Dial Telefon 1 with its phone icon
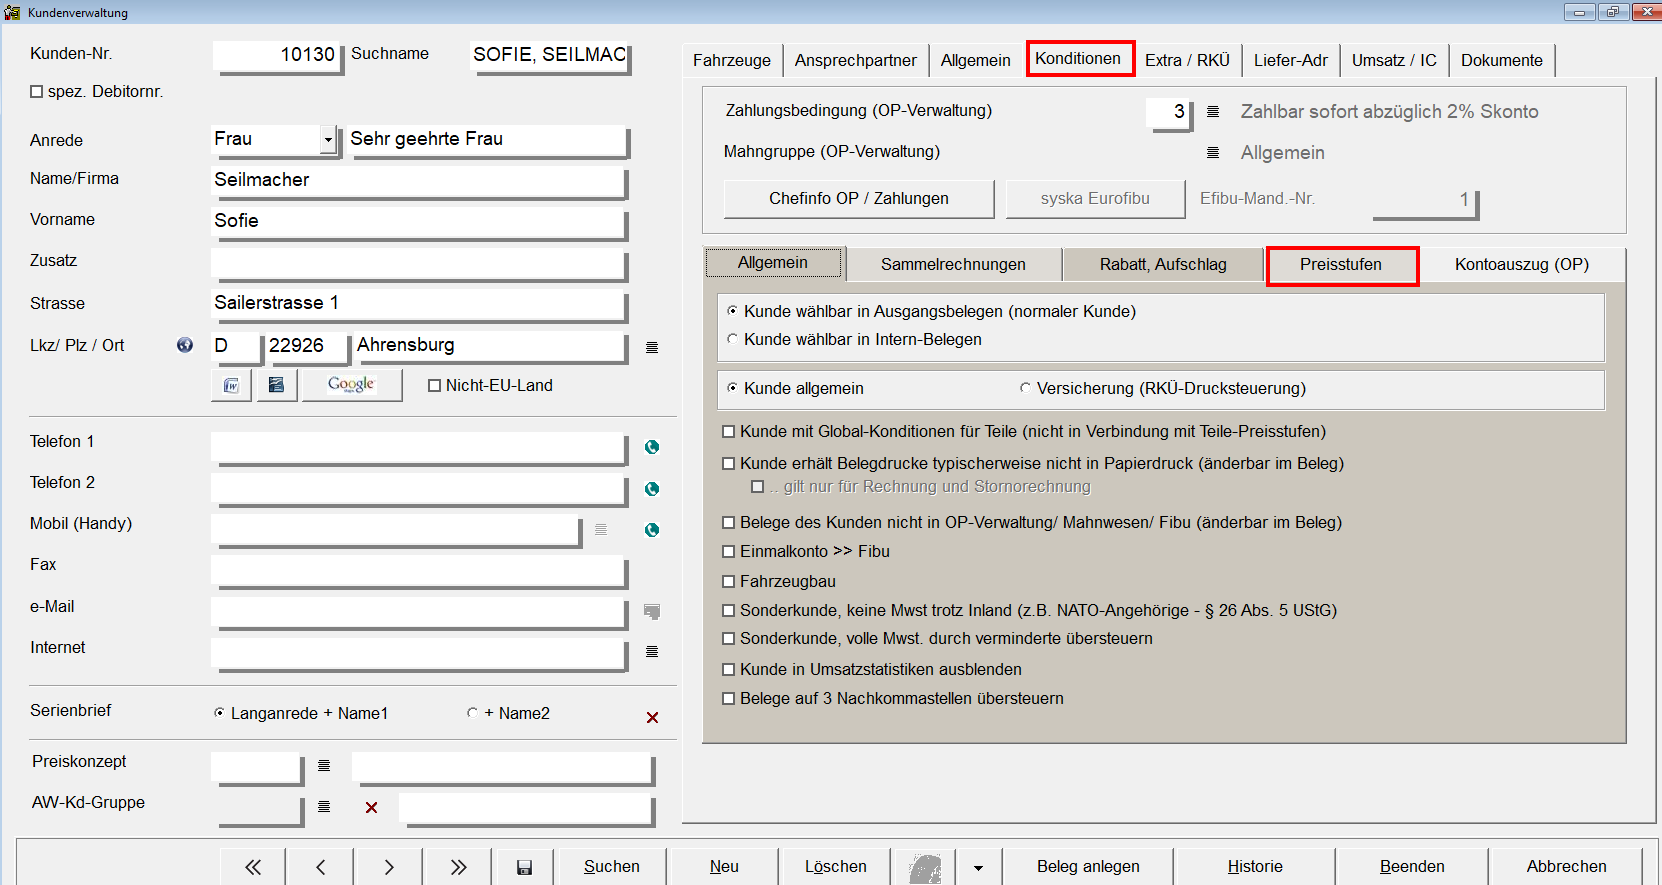The height and width of the screenshot is (885, 1662). pyautogui.click(x=652, y=447)
